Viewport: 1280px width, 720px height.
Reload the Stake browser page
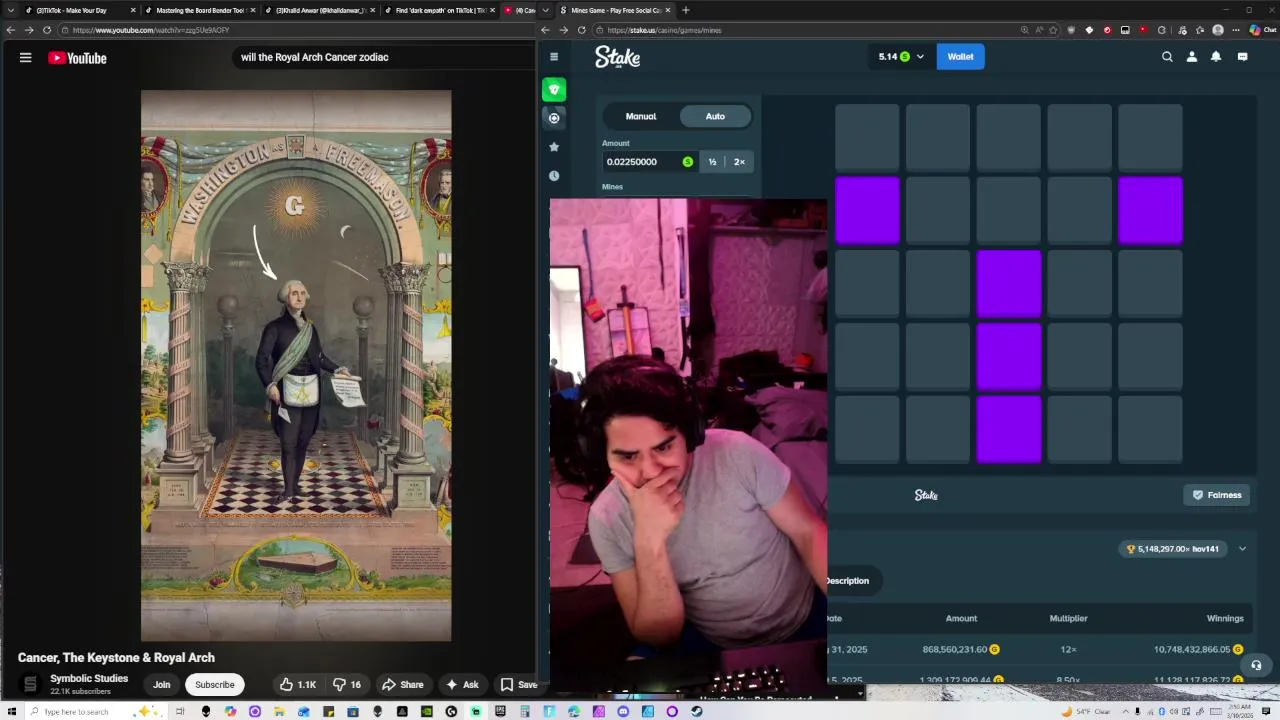click(581, 30)
